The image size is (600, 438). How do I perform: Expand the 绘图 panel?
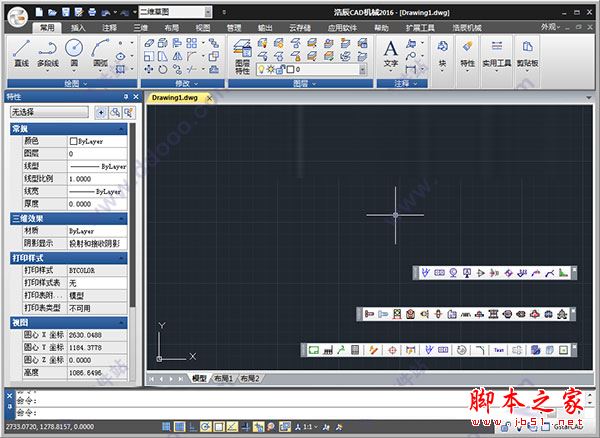coord(76,83)
